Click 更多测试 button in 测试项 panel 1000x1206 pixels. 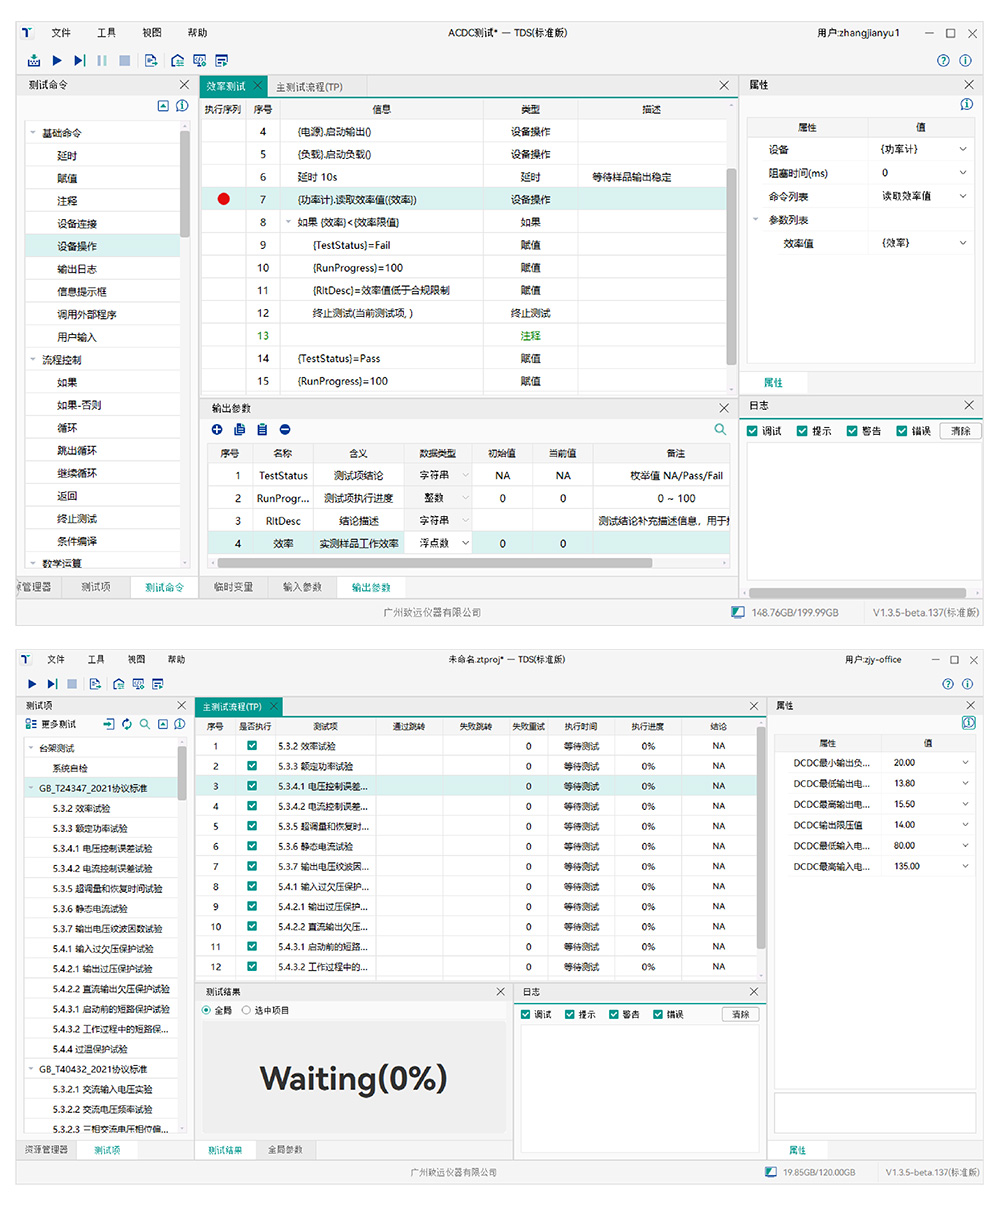pos(51,724)
